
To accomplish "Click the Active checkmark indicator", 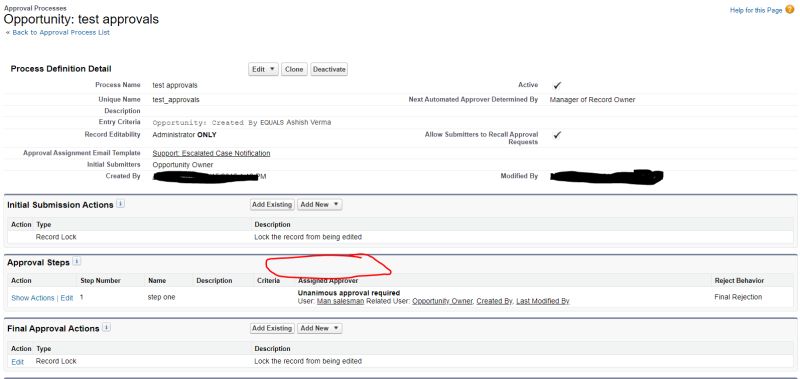I will [557, 85].
